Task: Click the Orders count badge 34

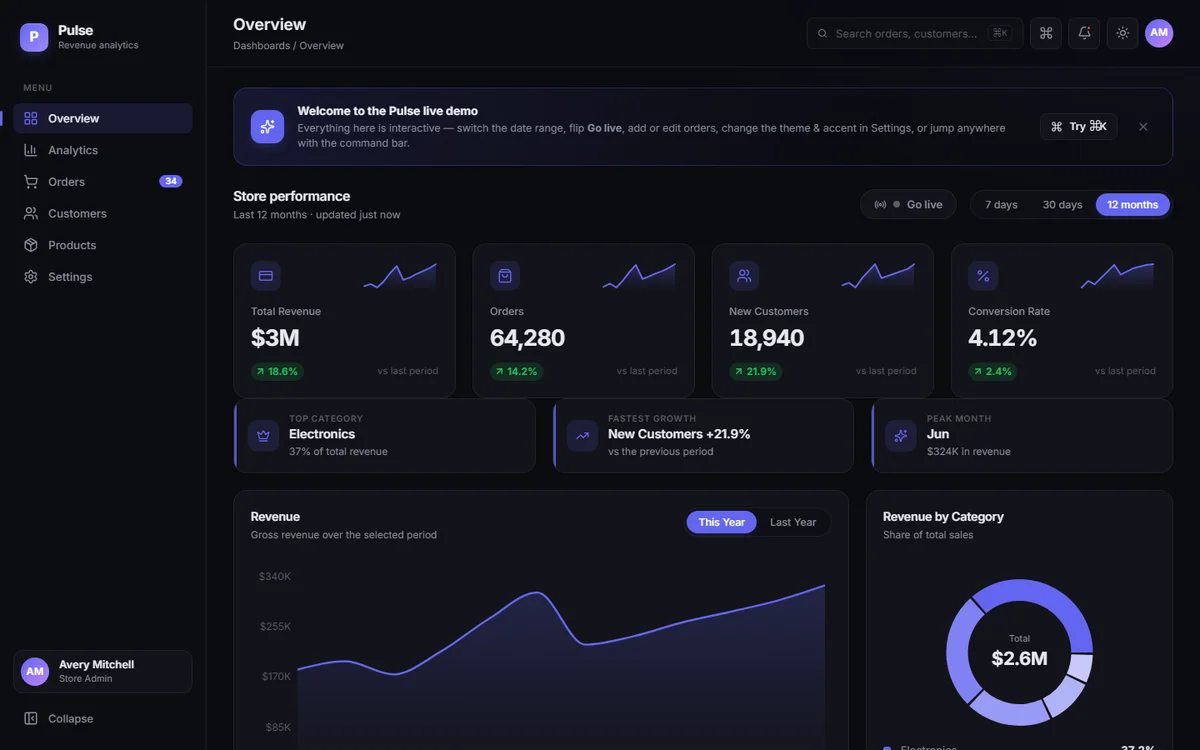Action: click(171, 182)
